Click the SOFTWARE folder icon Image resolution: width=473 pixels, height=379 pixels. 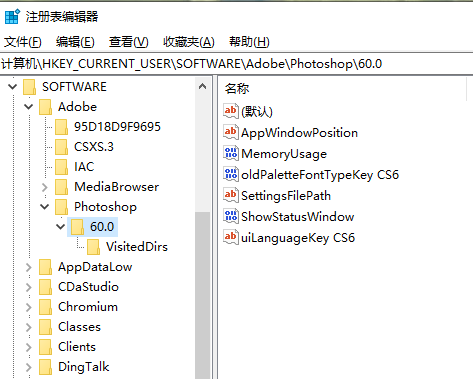29,87
